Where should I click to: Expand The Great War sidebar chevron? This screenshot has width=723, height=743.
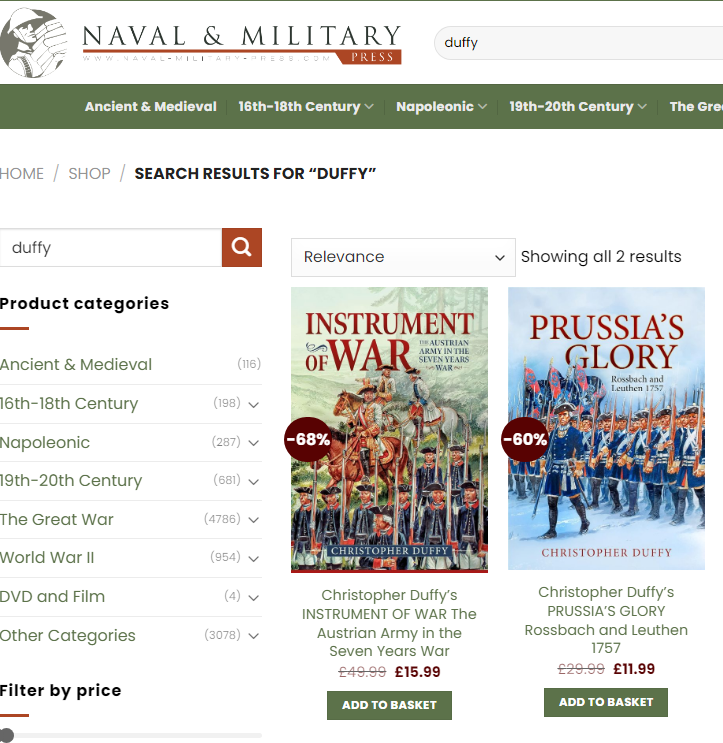(x=254, y=520)
